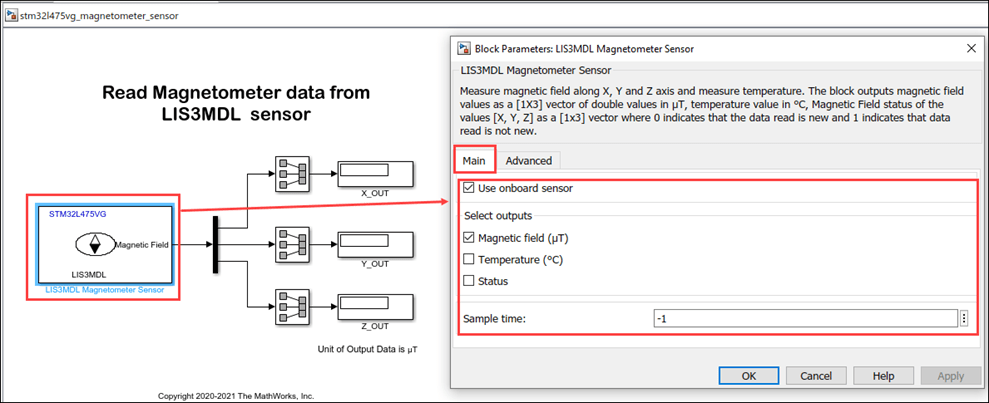Uncheck the Magnetic field (µT) output

(470, 238)
